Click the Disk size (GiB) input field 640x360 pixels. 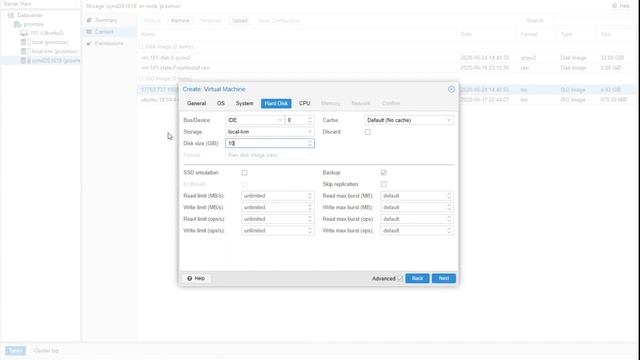click(266, 143)
